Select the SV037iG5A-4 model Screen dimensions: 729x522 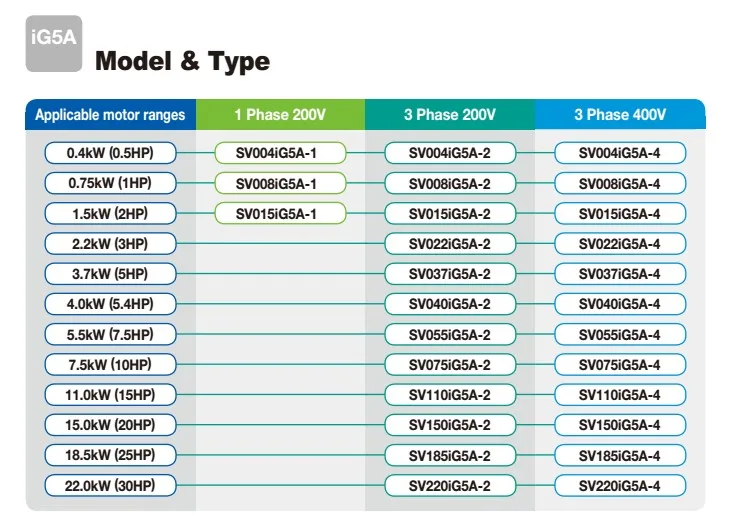pos(620,274)
